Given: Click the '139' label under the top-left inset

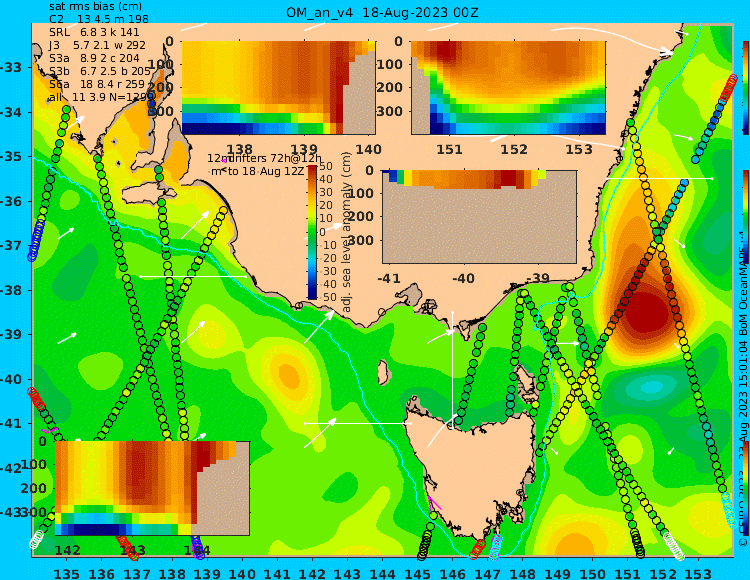Looking at the screenshot, I should coord(304,150).
